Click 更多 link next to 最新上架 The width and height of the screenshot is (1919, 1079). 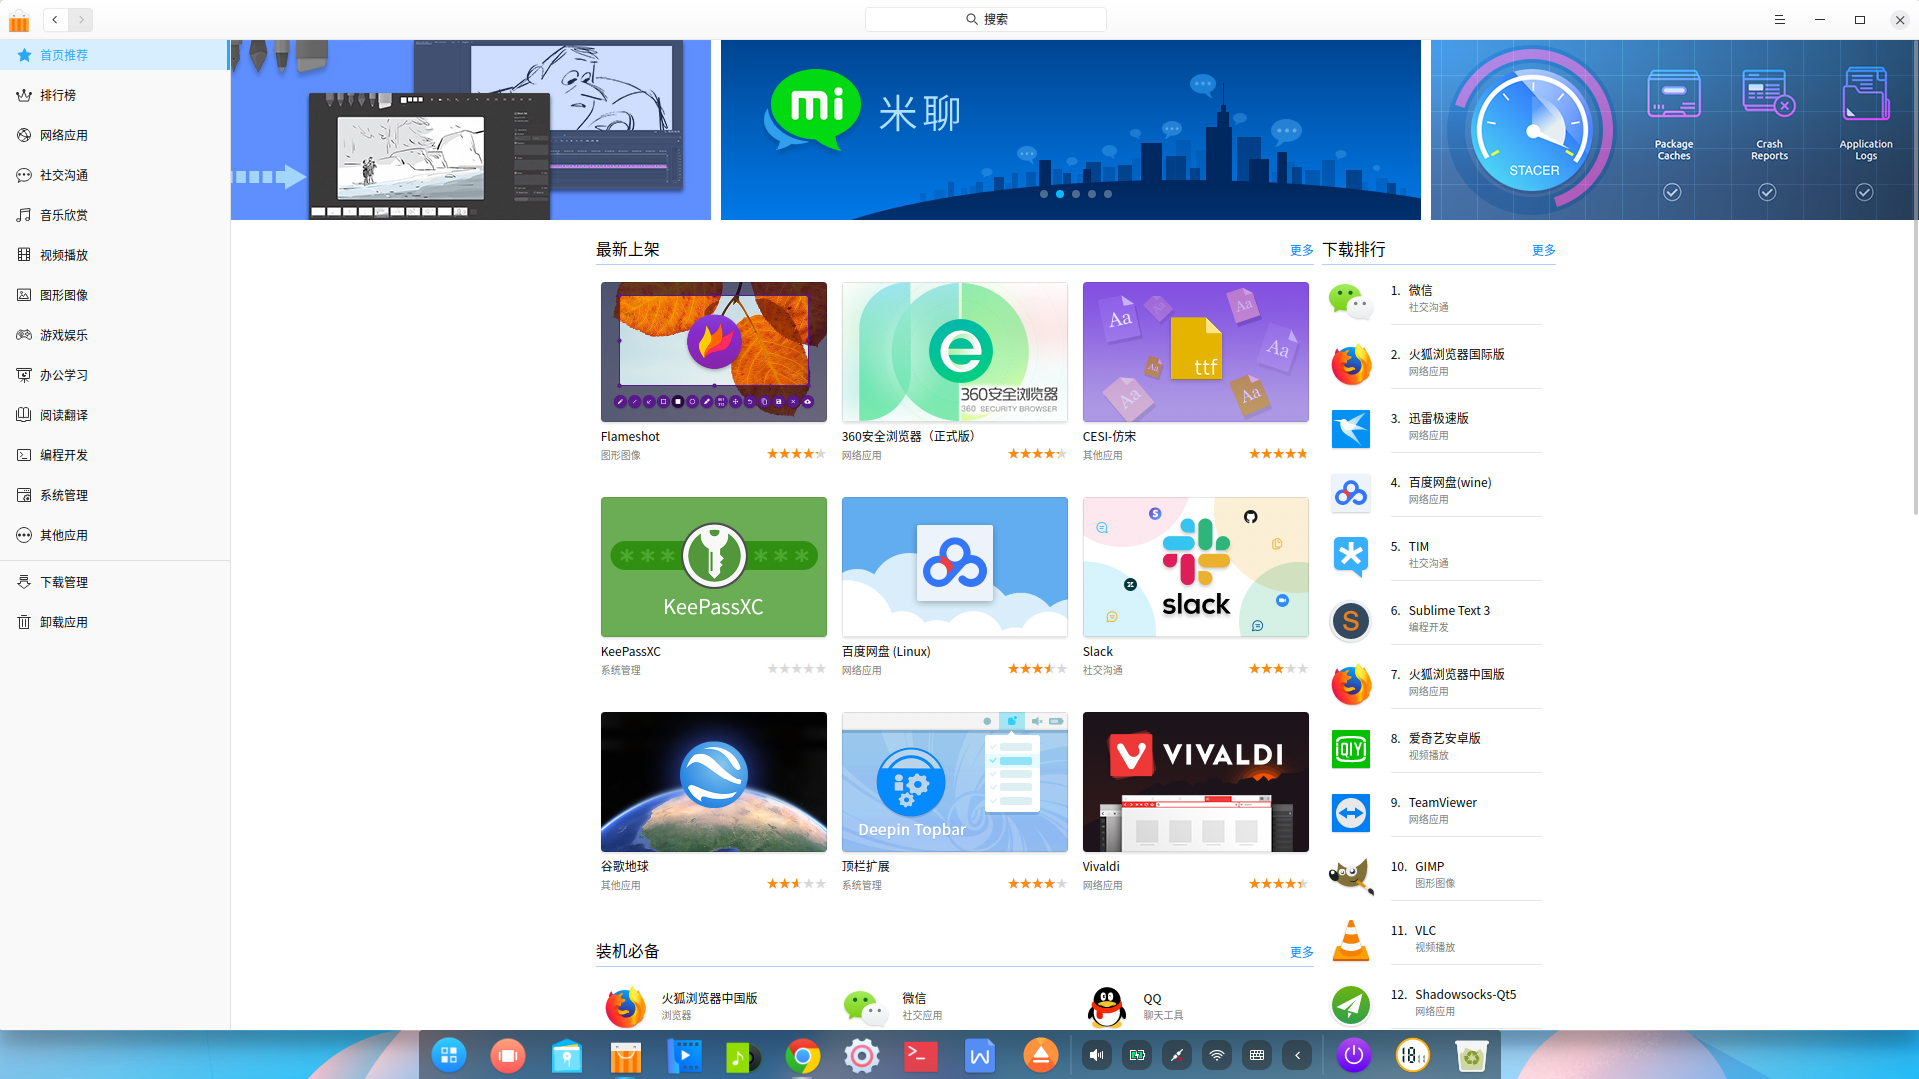coord(1301,250)
